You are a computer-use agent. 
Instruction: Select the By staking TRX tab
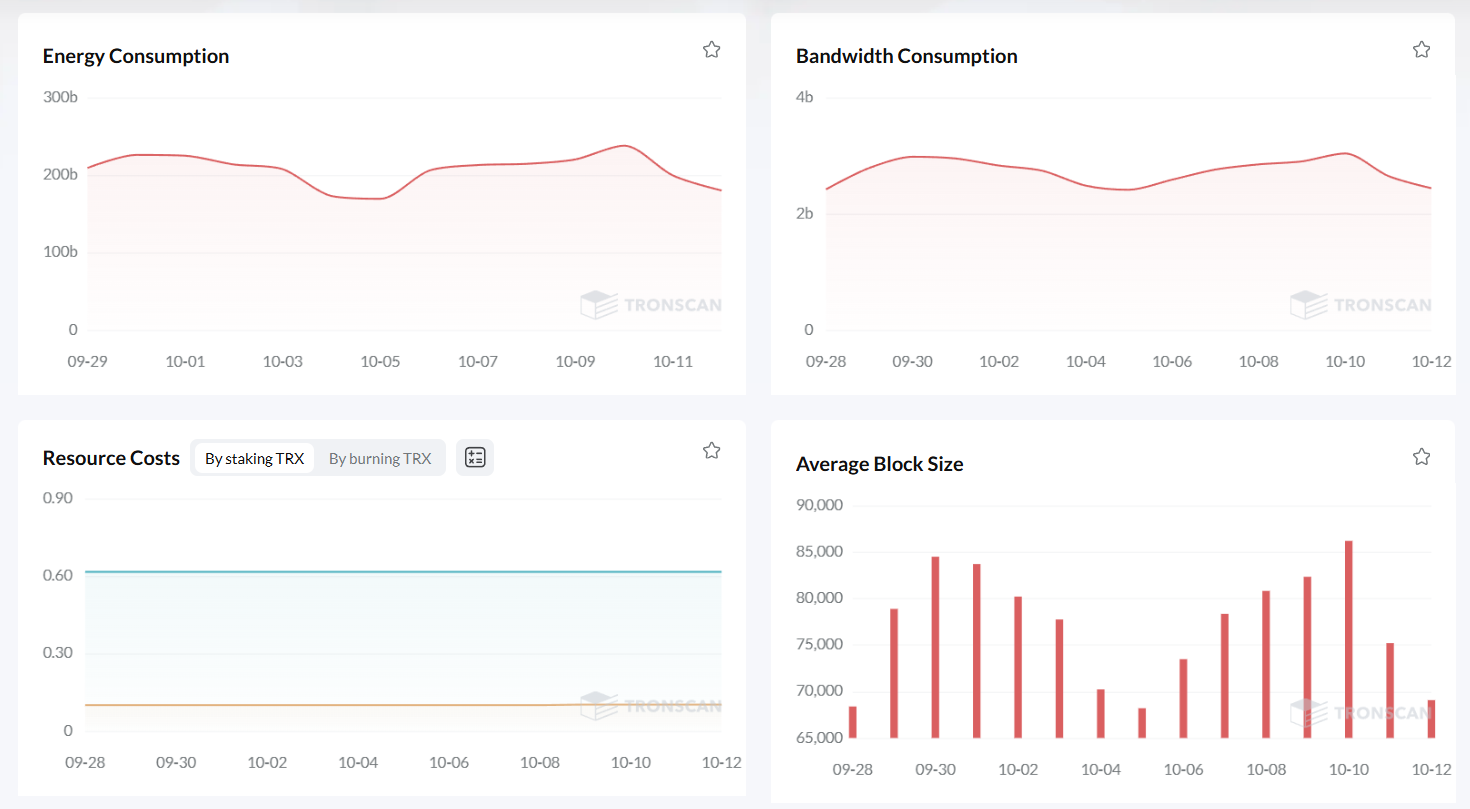(254, 459)
